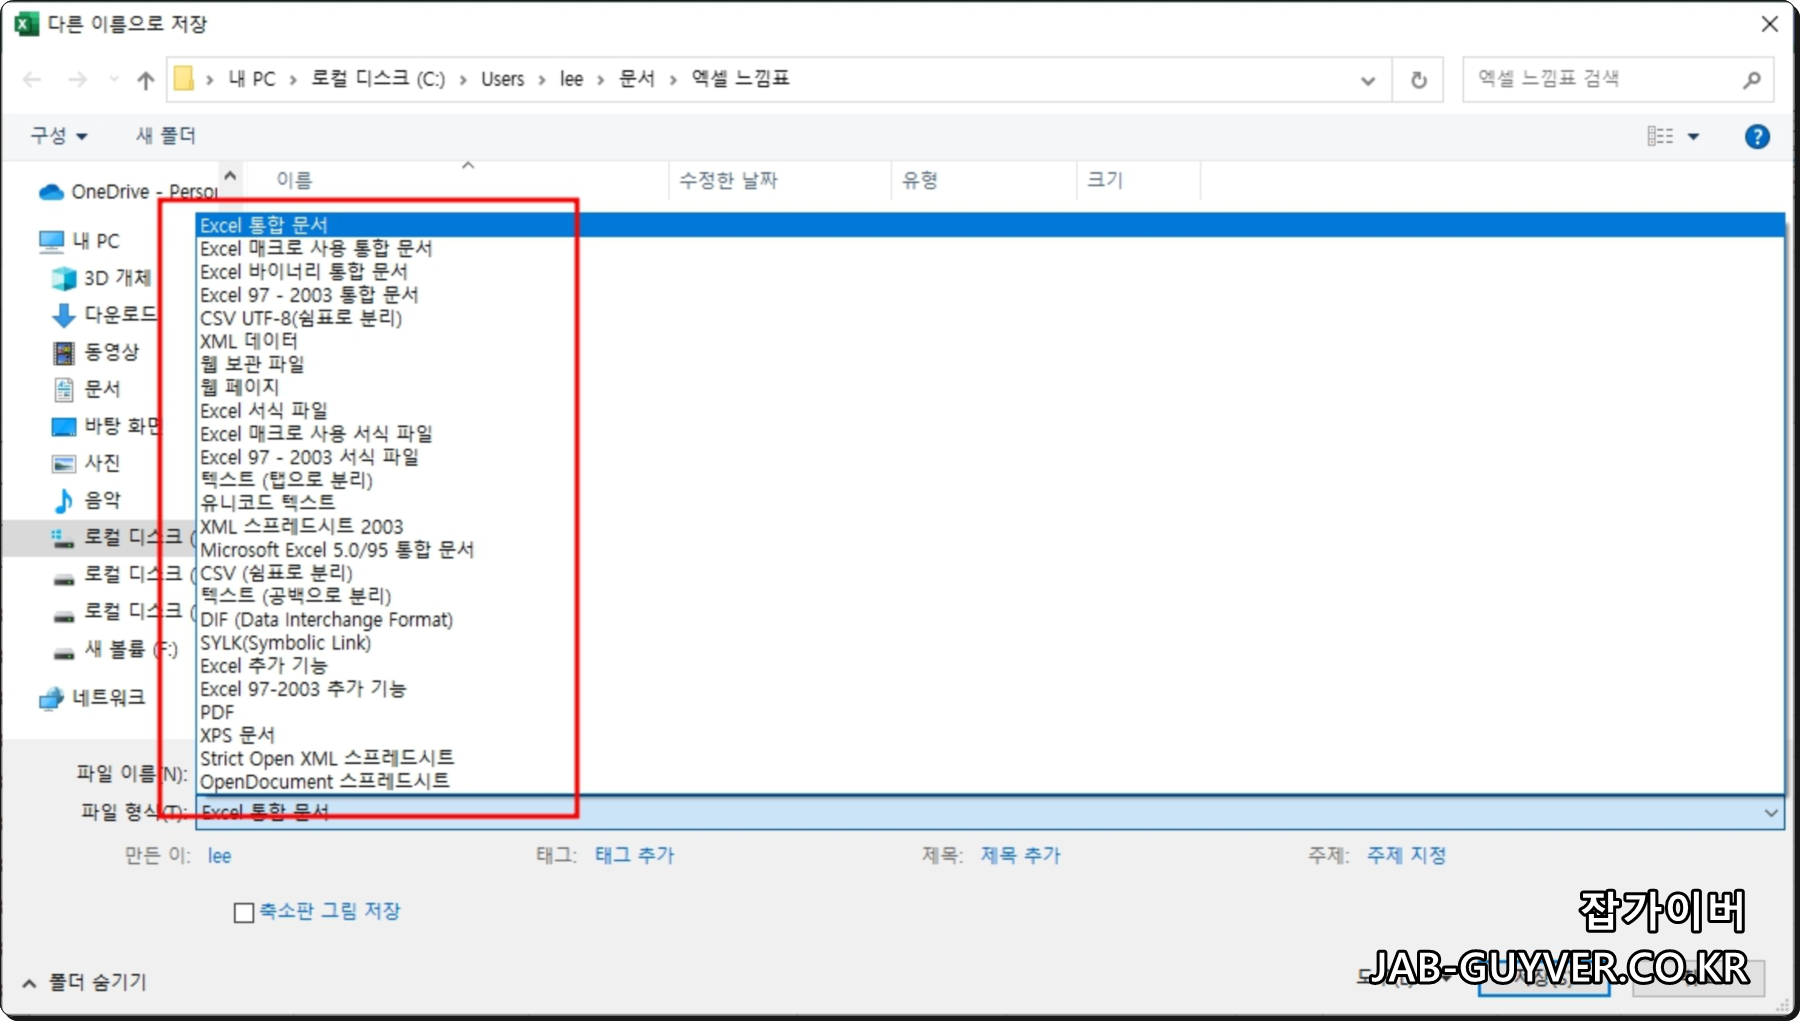Select XPS 문서 format
Screen dimensions: 1800x1021
click(990, 735)
